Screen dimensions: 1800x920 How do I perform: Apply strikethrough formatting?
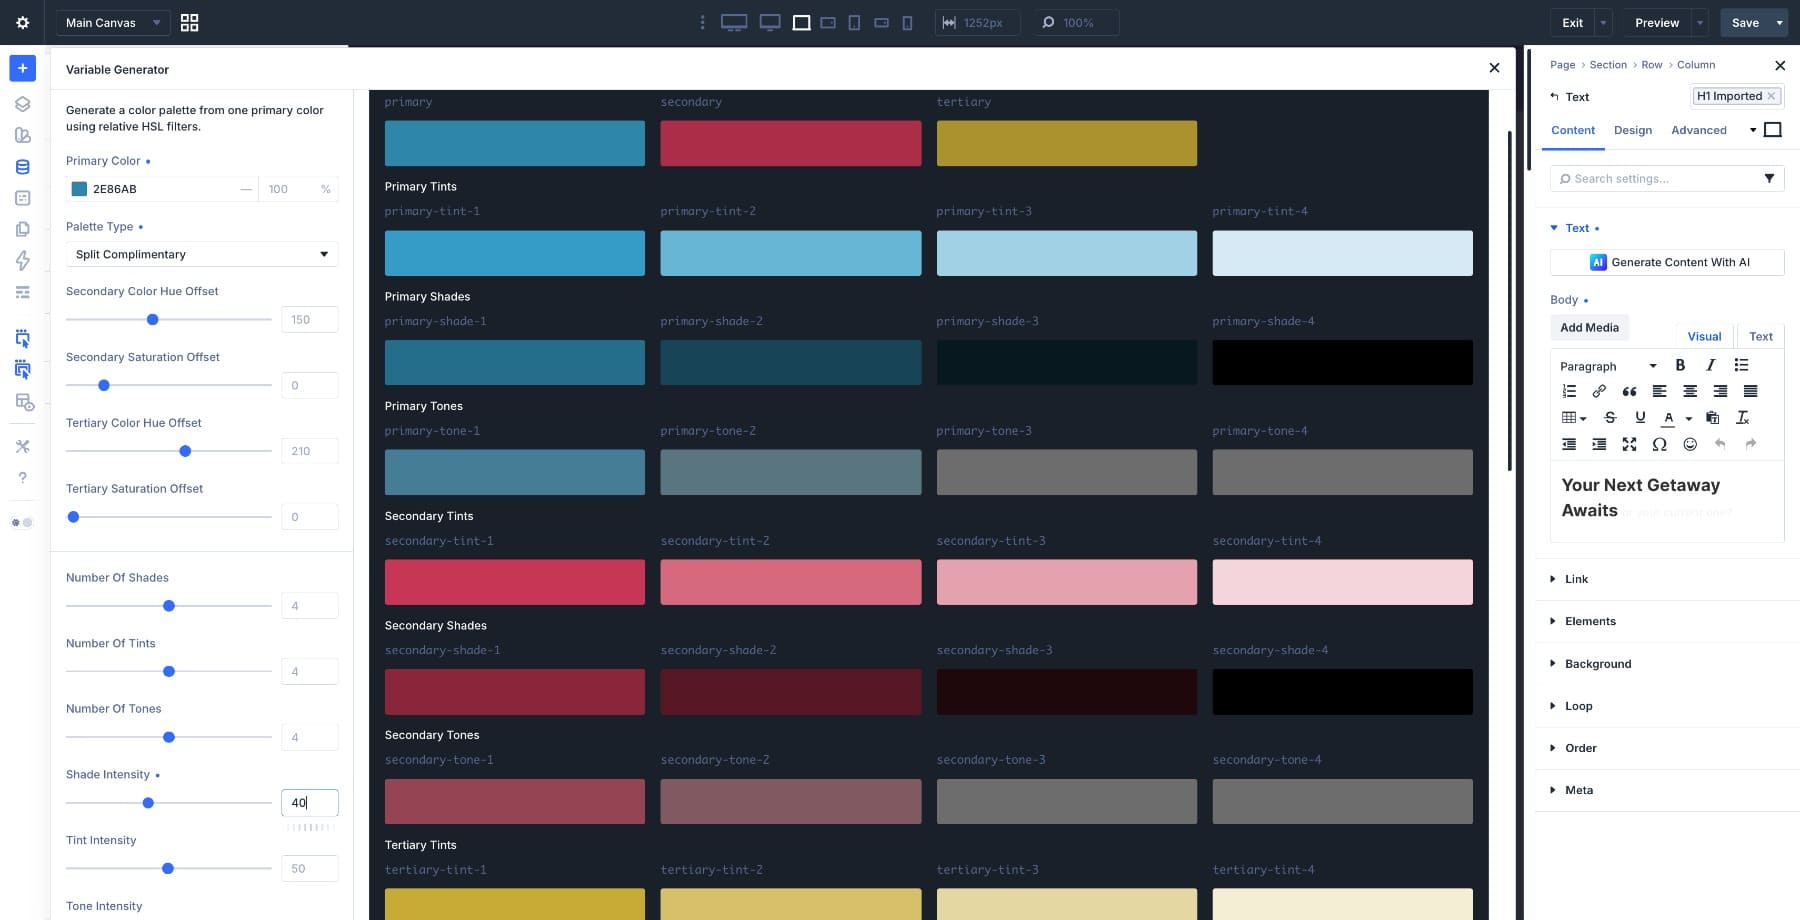point(1609,417)
